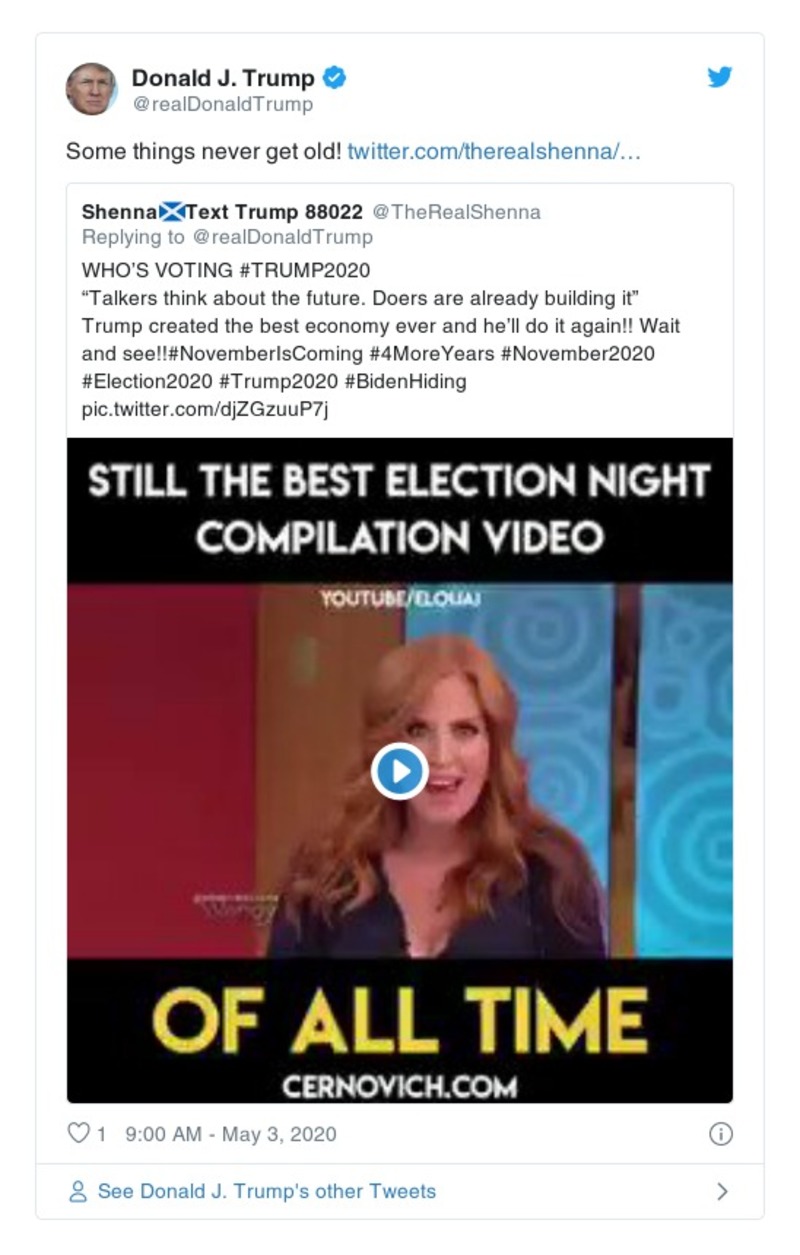The width and height of the screenshot is (800, 1255).
Task: Open the Donald J. Trump display name
Action: tap(223, 78)
